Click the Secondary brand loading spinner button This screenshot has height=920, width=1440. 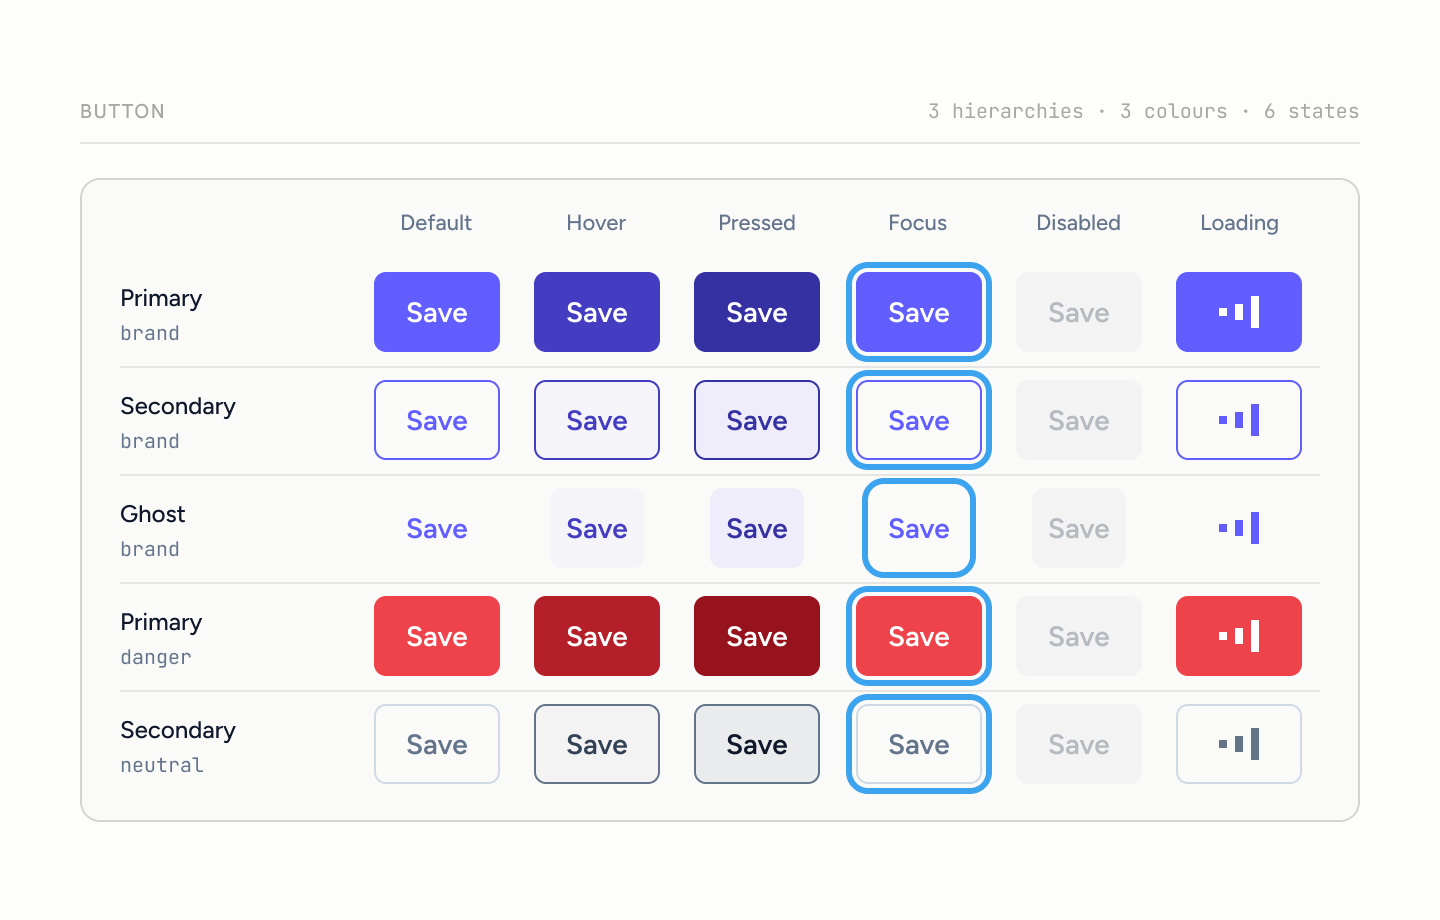click(1239, 420)
